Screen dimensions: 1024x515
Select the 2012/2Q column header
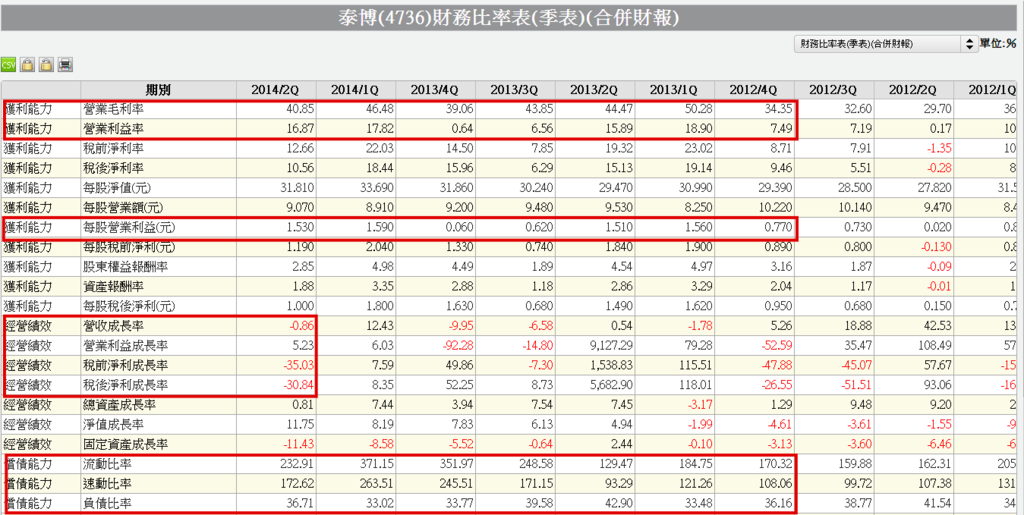coord(913,90)
